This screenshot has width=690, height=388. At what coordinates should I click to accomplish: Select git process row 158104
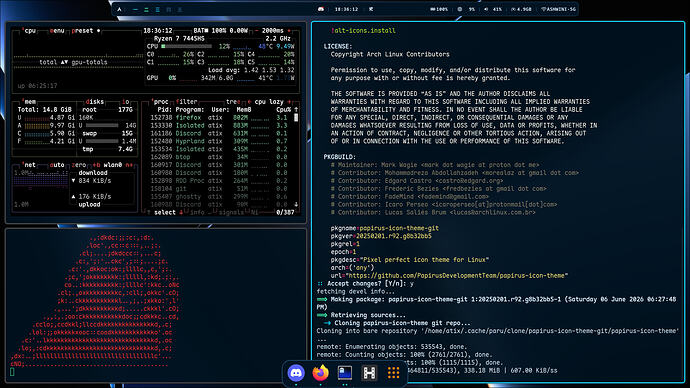pos(220,189)
